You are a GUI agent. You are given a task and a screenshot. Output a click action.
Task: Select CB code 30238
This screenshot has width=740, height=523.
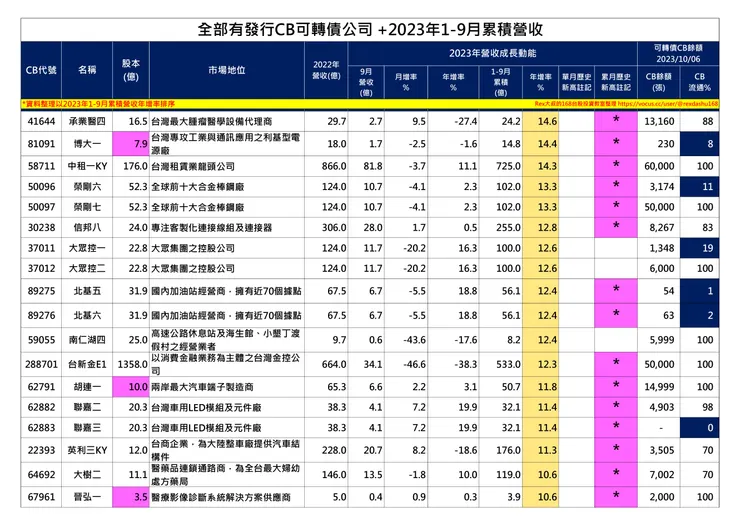[41, 228]
